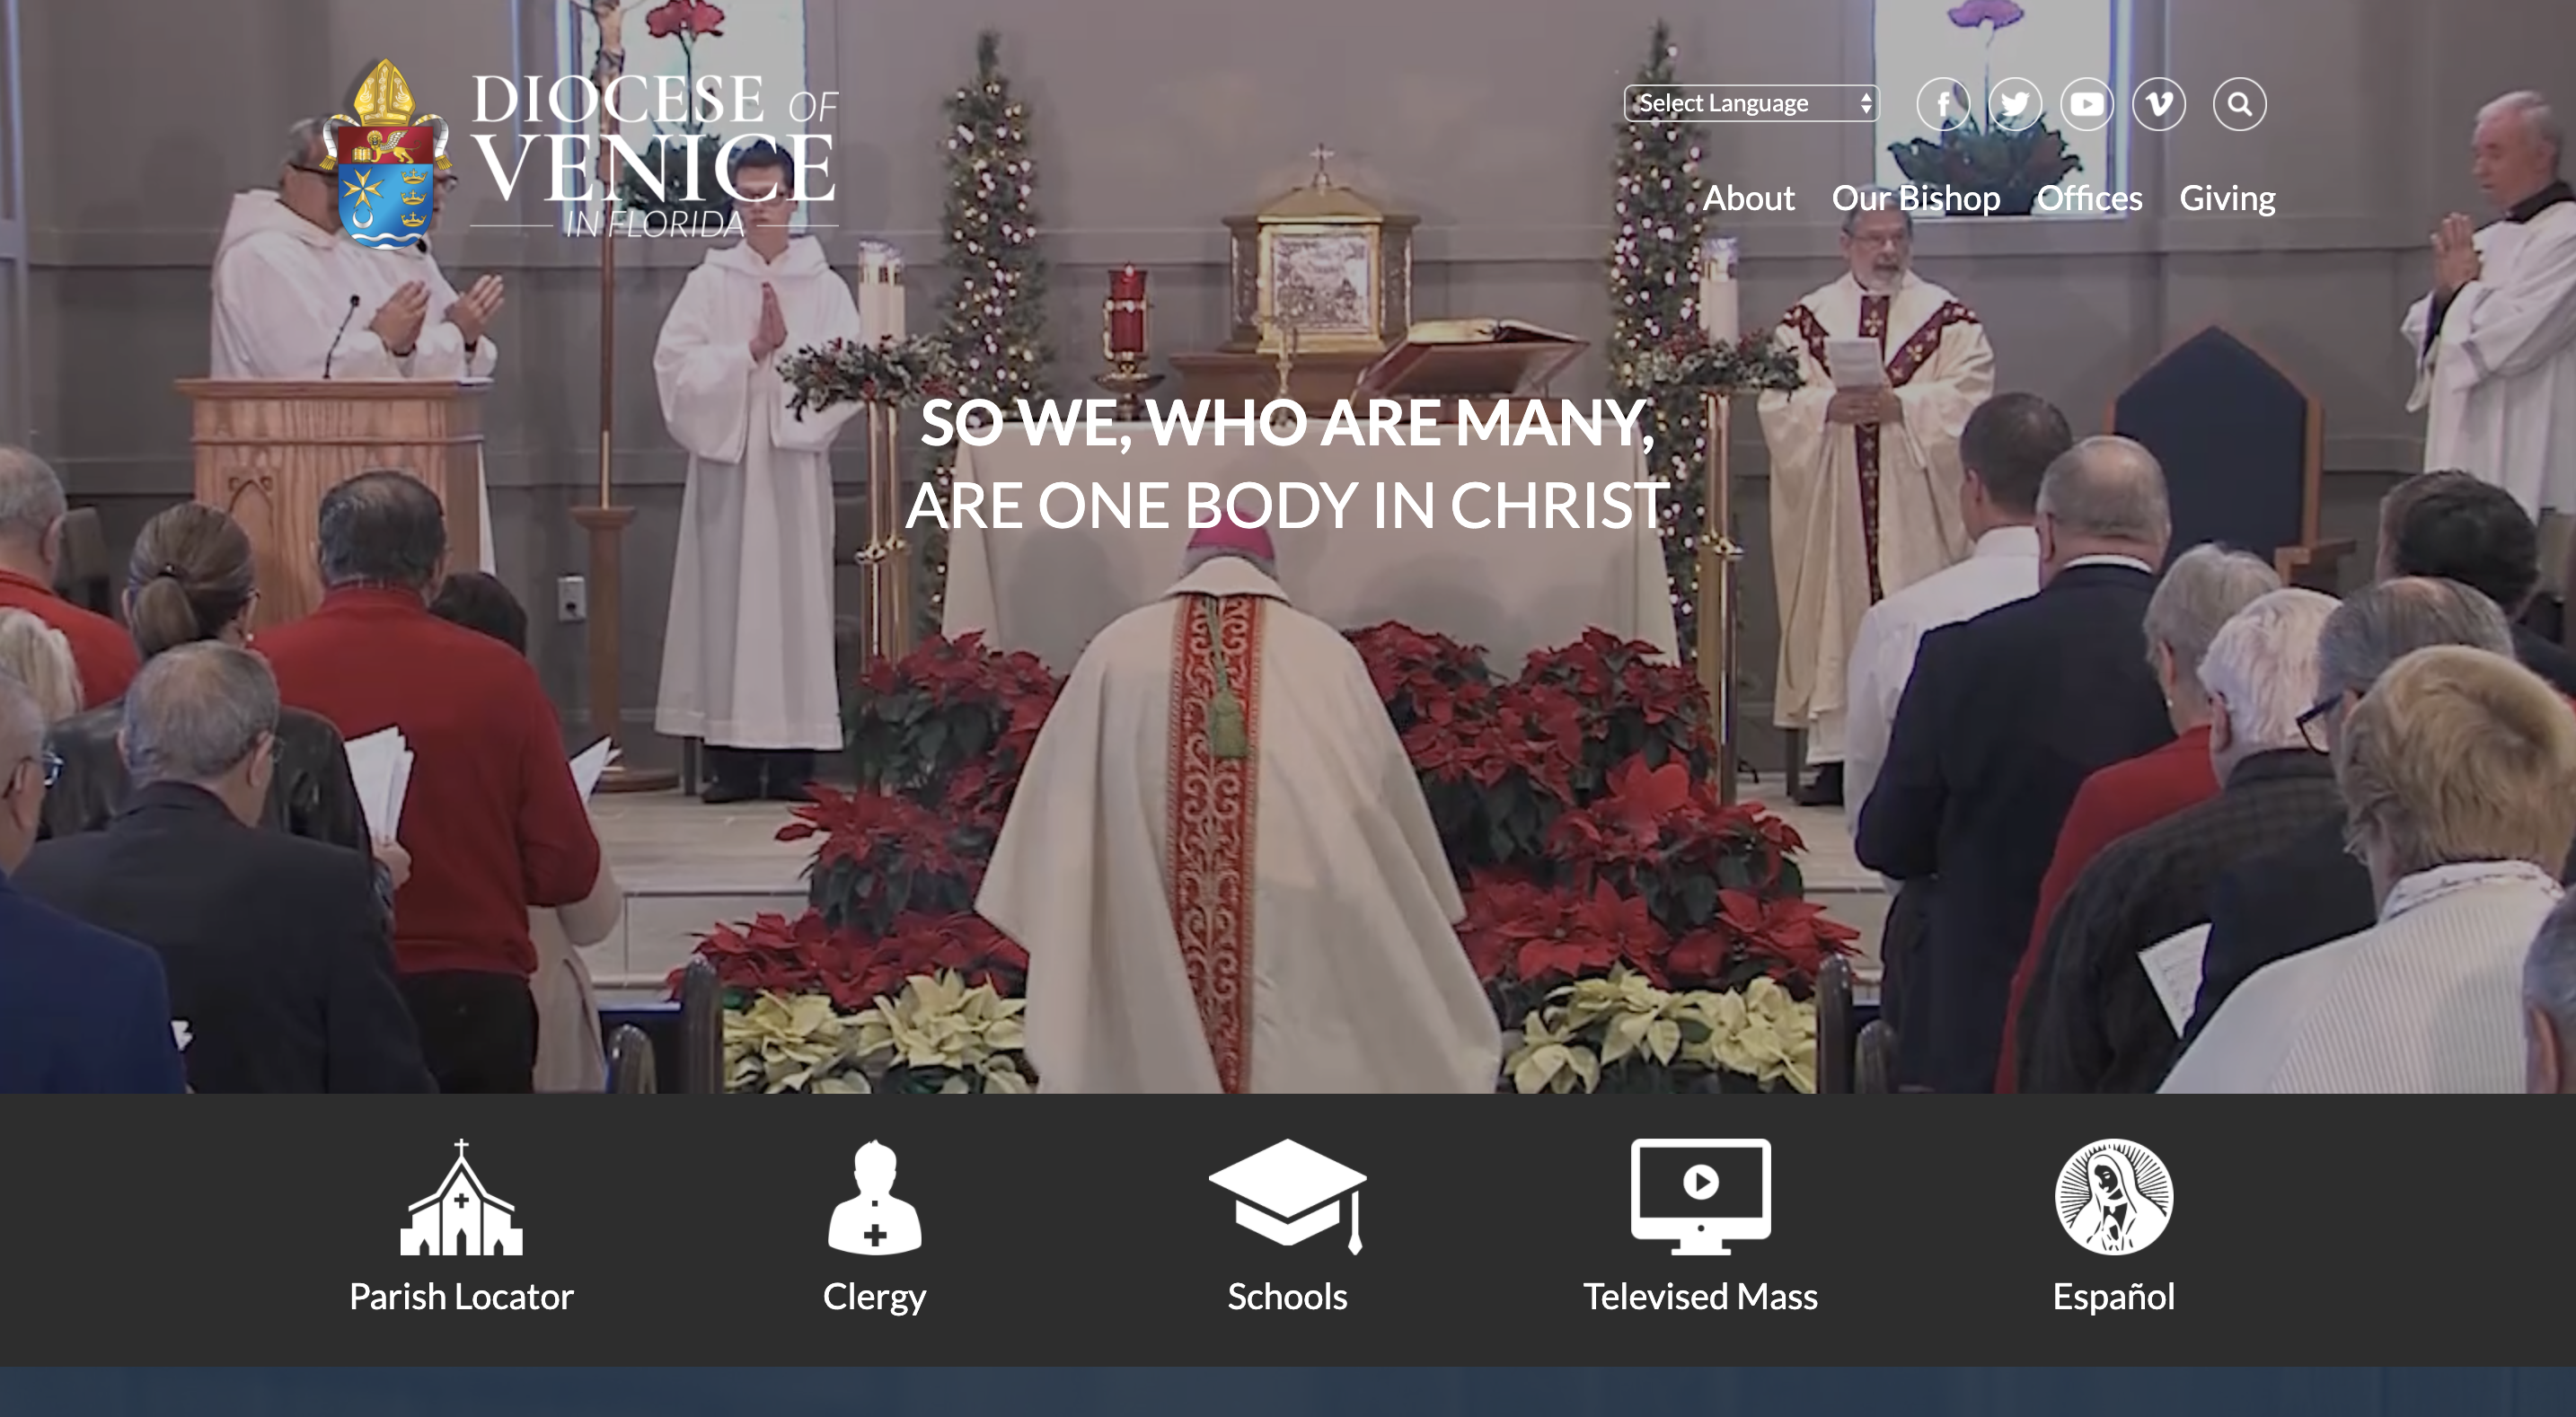Open the Facebook social icon
The width and height of the screenshot is (2576, 1417).
tap(1943, 104)
